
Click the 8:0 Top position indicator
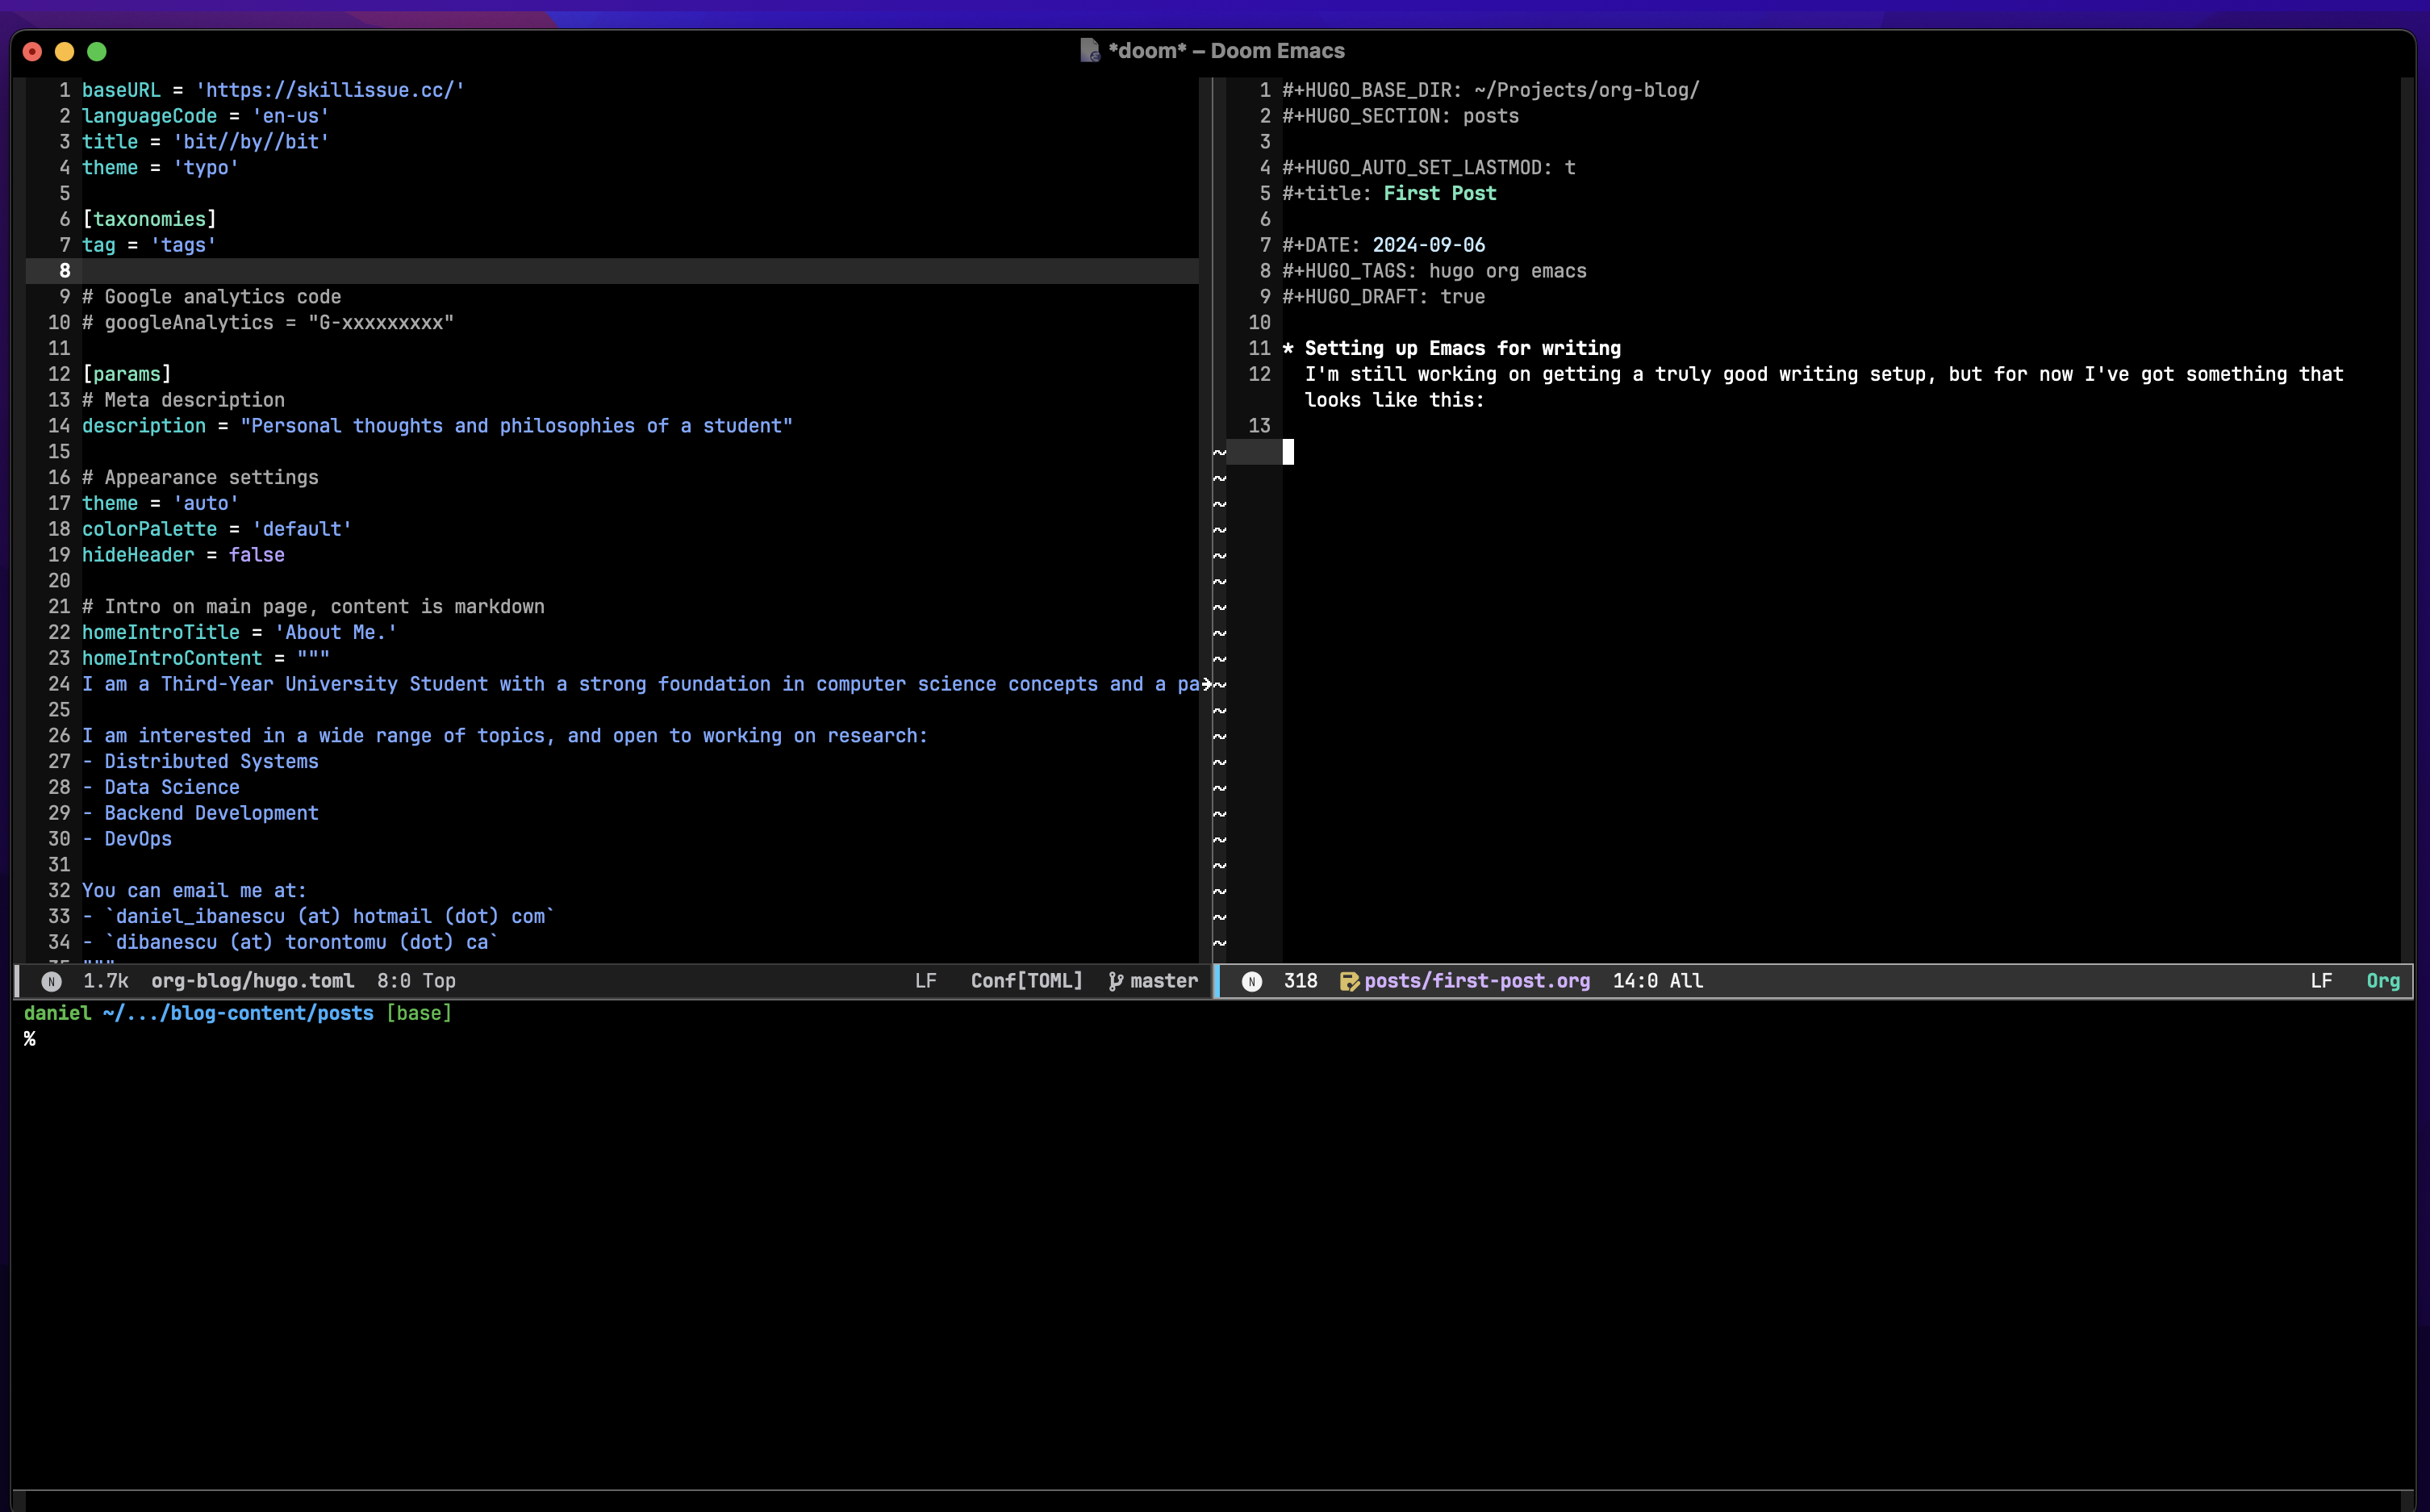(416, 981)
